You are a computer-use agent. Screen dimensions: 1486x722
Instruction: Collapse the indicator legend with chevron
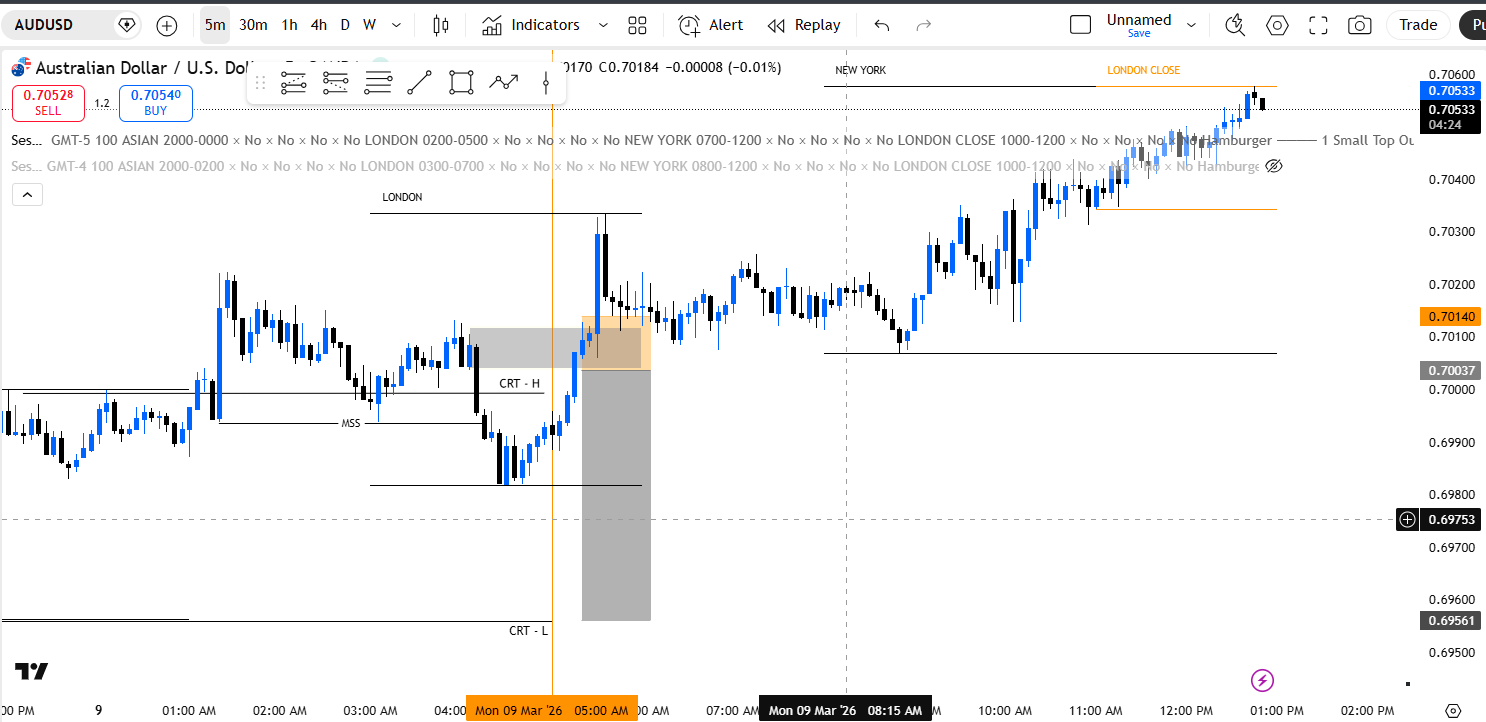click(x=27, y=195)
